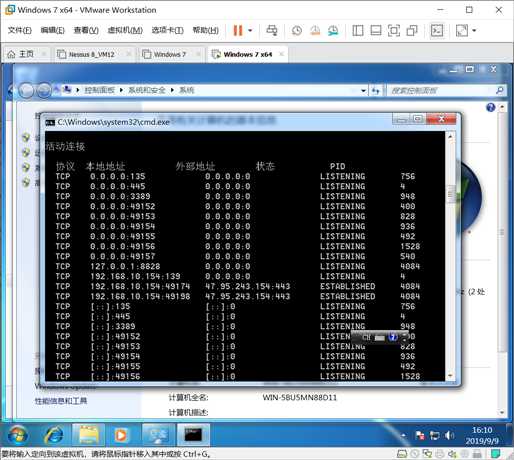Open the snapshot manager icon with teal wrench
The width and height of the screenshot is (514, 460).
(x=333, y=31)
